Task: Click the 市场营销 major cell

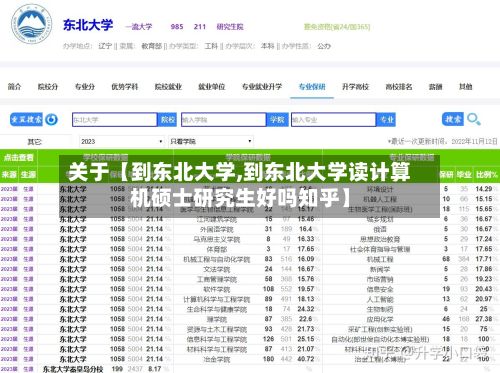Action: pos(380,279)
